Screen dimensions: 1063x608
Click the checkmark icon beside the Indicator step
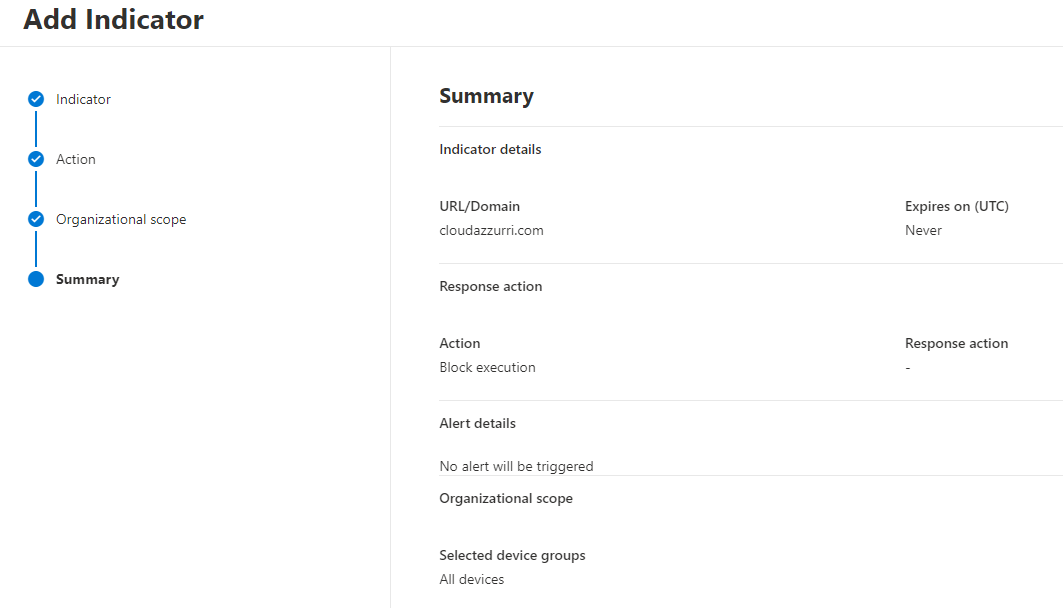(36, 99)
